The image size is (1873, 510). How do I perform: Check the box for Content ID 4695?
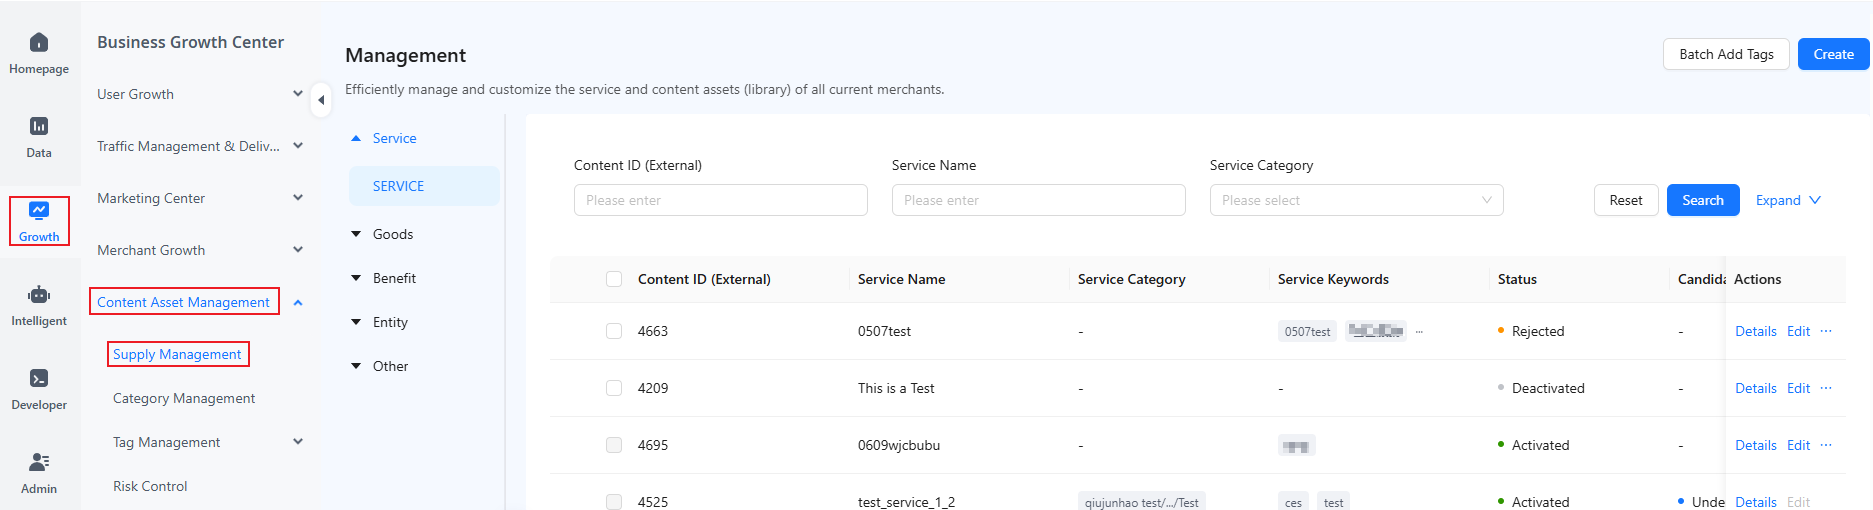(x=614, y=445)
